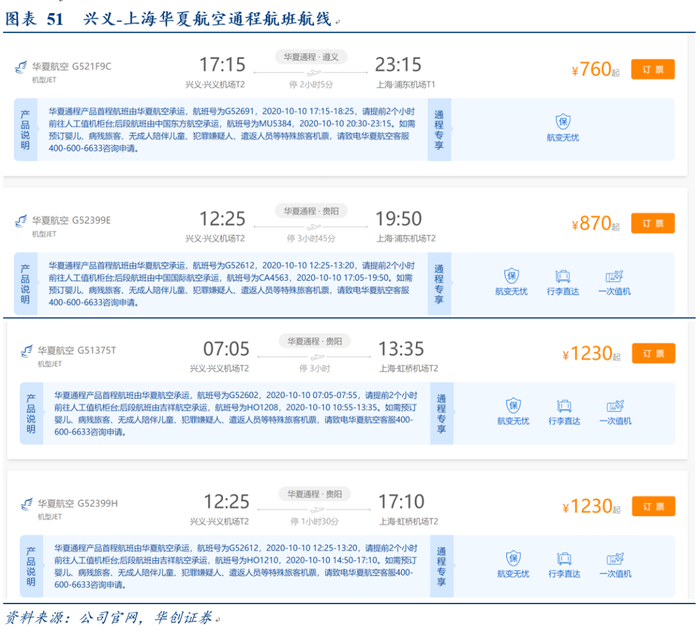The width and height of the screenshot is (700, 634).
Task: Click the 通程专享 label for flight G521F9C
Action: click(439, 129)
